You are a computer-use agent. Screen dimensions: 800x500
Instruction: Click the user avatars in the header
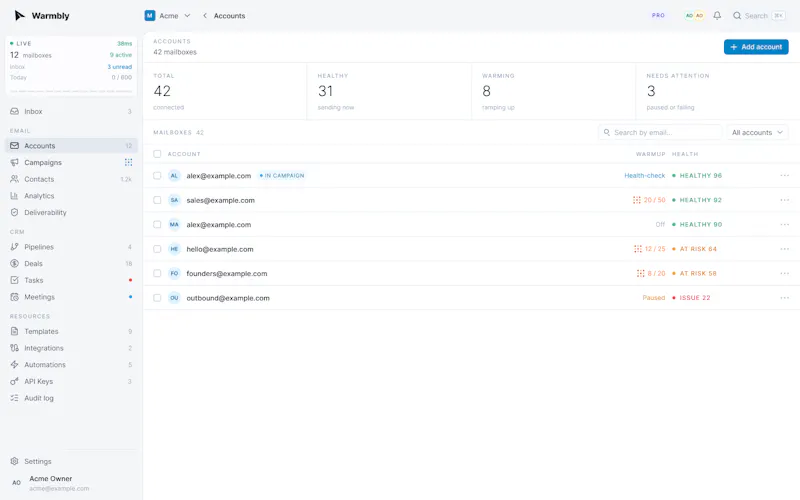point(694,16)
